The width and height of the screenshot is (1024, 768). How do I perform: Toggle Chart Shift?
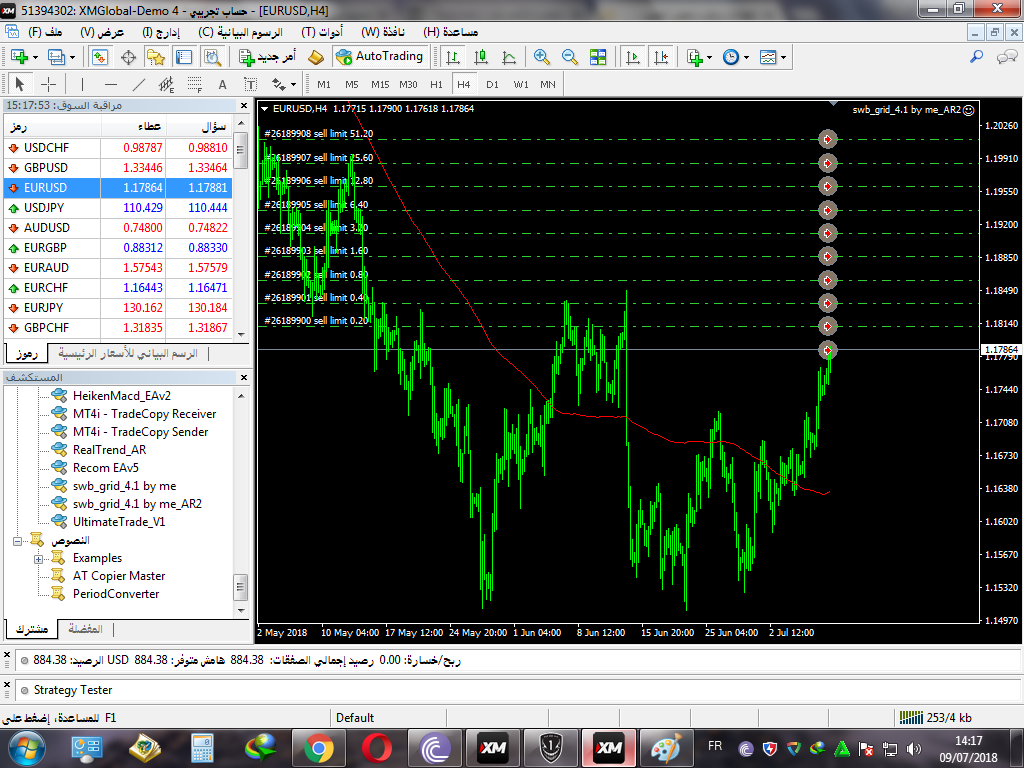(x=661, y=57)
